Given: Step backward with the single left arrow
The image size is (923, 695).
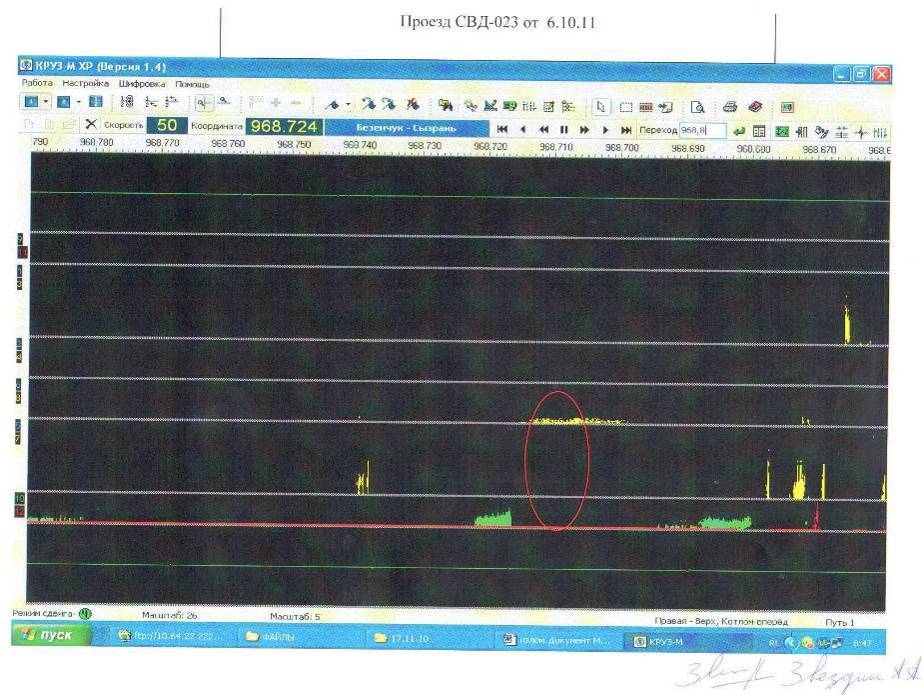Looking at the screenshot, I should [x=523, y=129].
